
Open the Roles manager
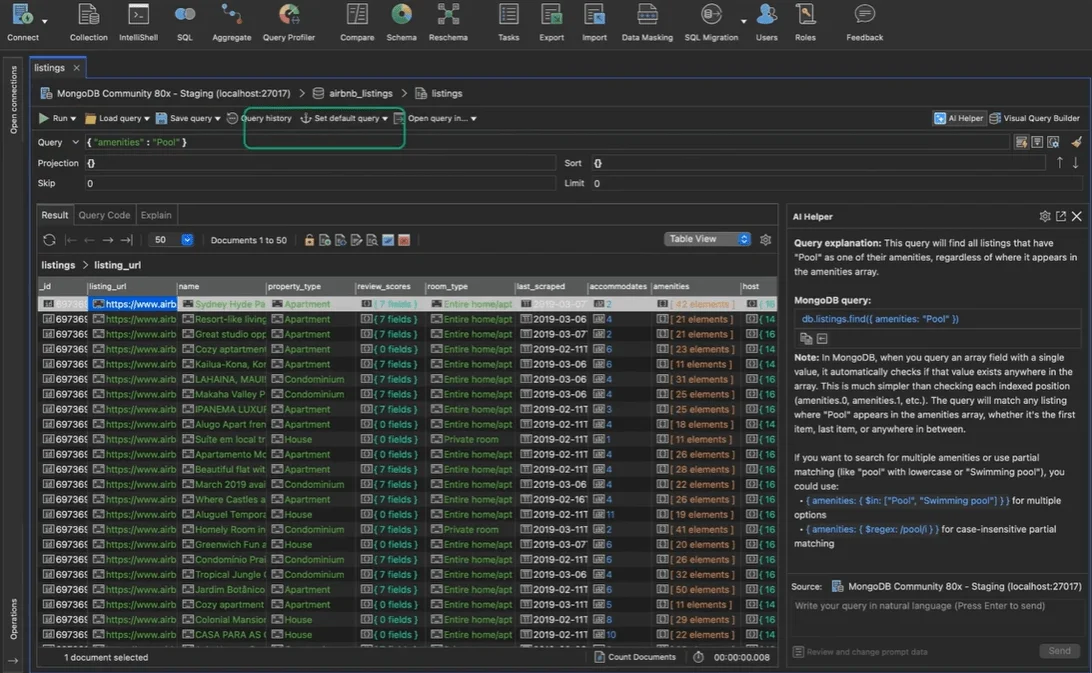tap(805, 22)
